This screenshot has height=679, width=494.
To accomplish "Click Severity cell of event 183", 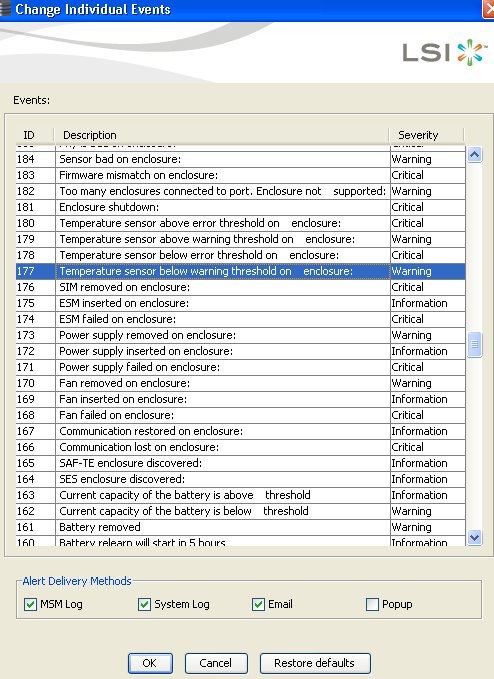I will tap(428, 175).
